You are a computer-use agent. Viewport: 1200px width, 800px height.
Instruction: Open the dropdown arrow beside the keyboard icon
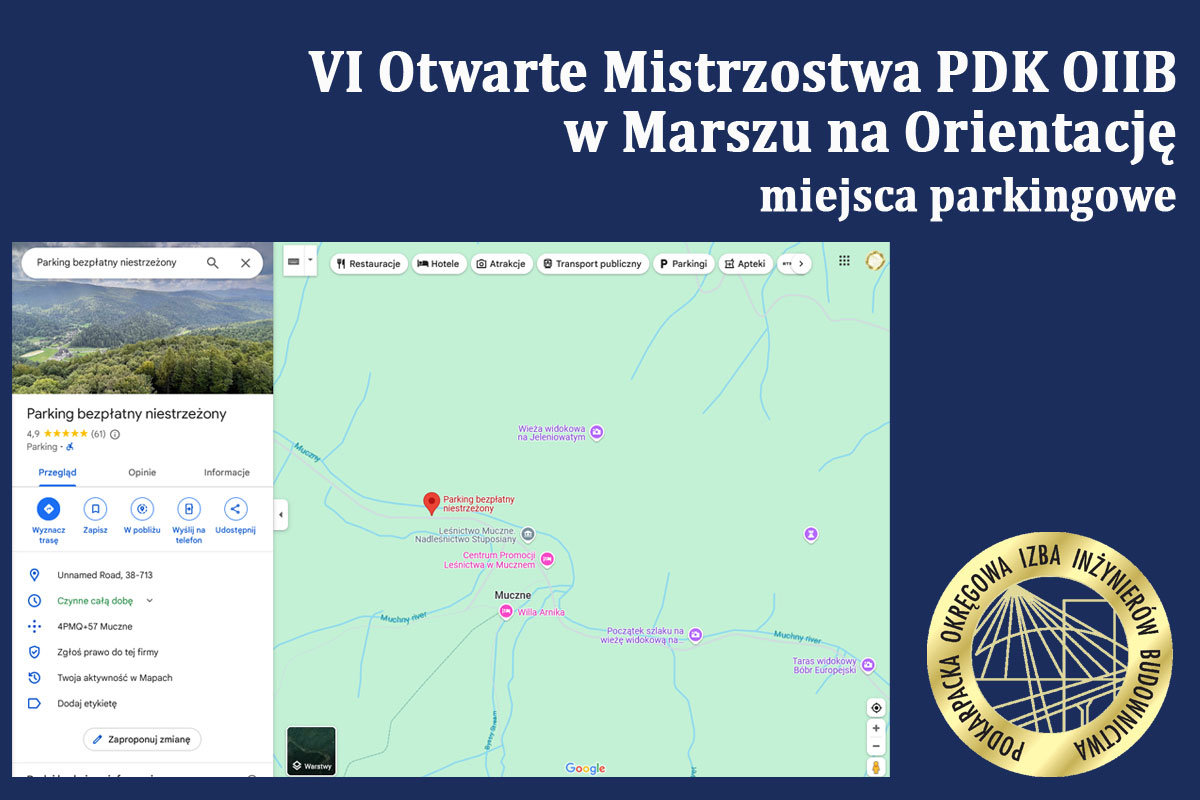310,260
